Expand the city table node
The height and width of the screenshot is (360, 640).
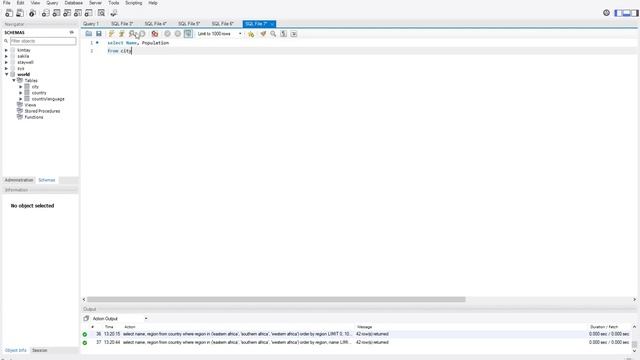pos(20,87)
